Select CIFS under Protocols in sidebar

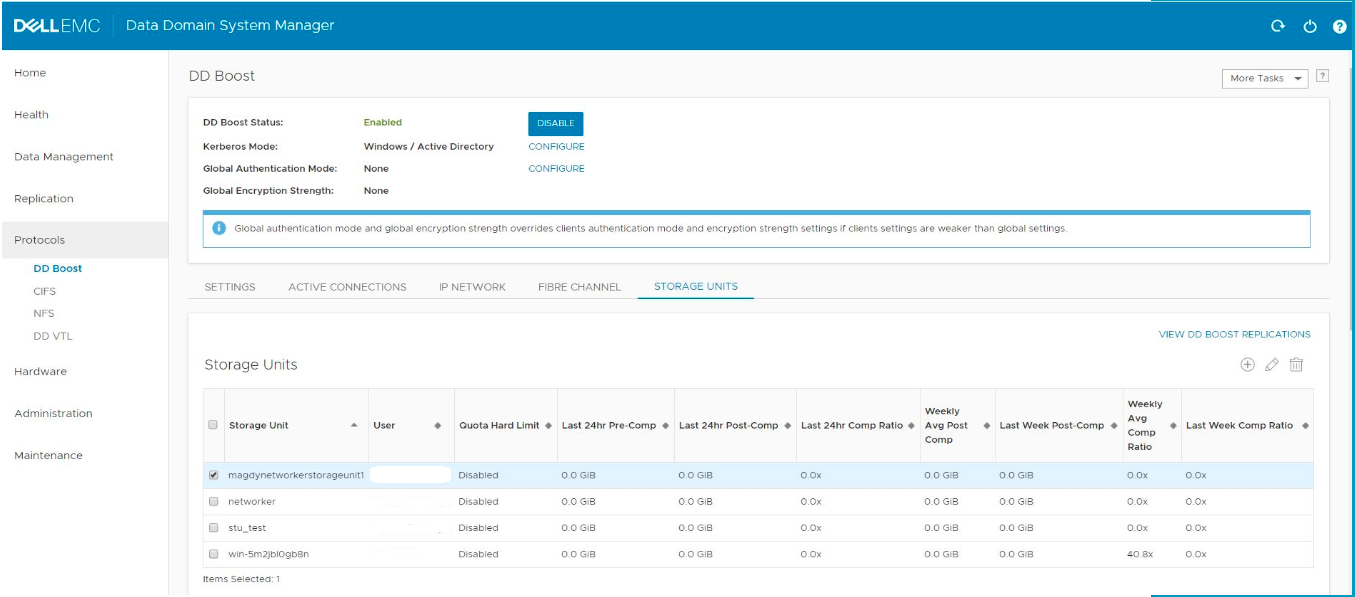click(x=45, y=291)
